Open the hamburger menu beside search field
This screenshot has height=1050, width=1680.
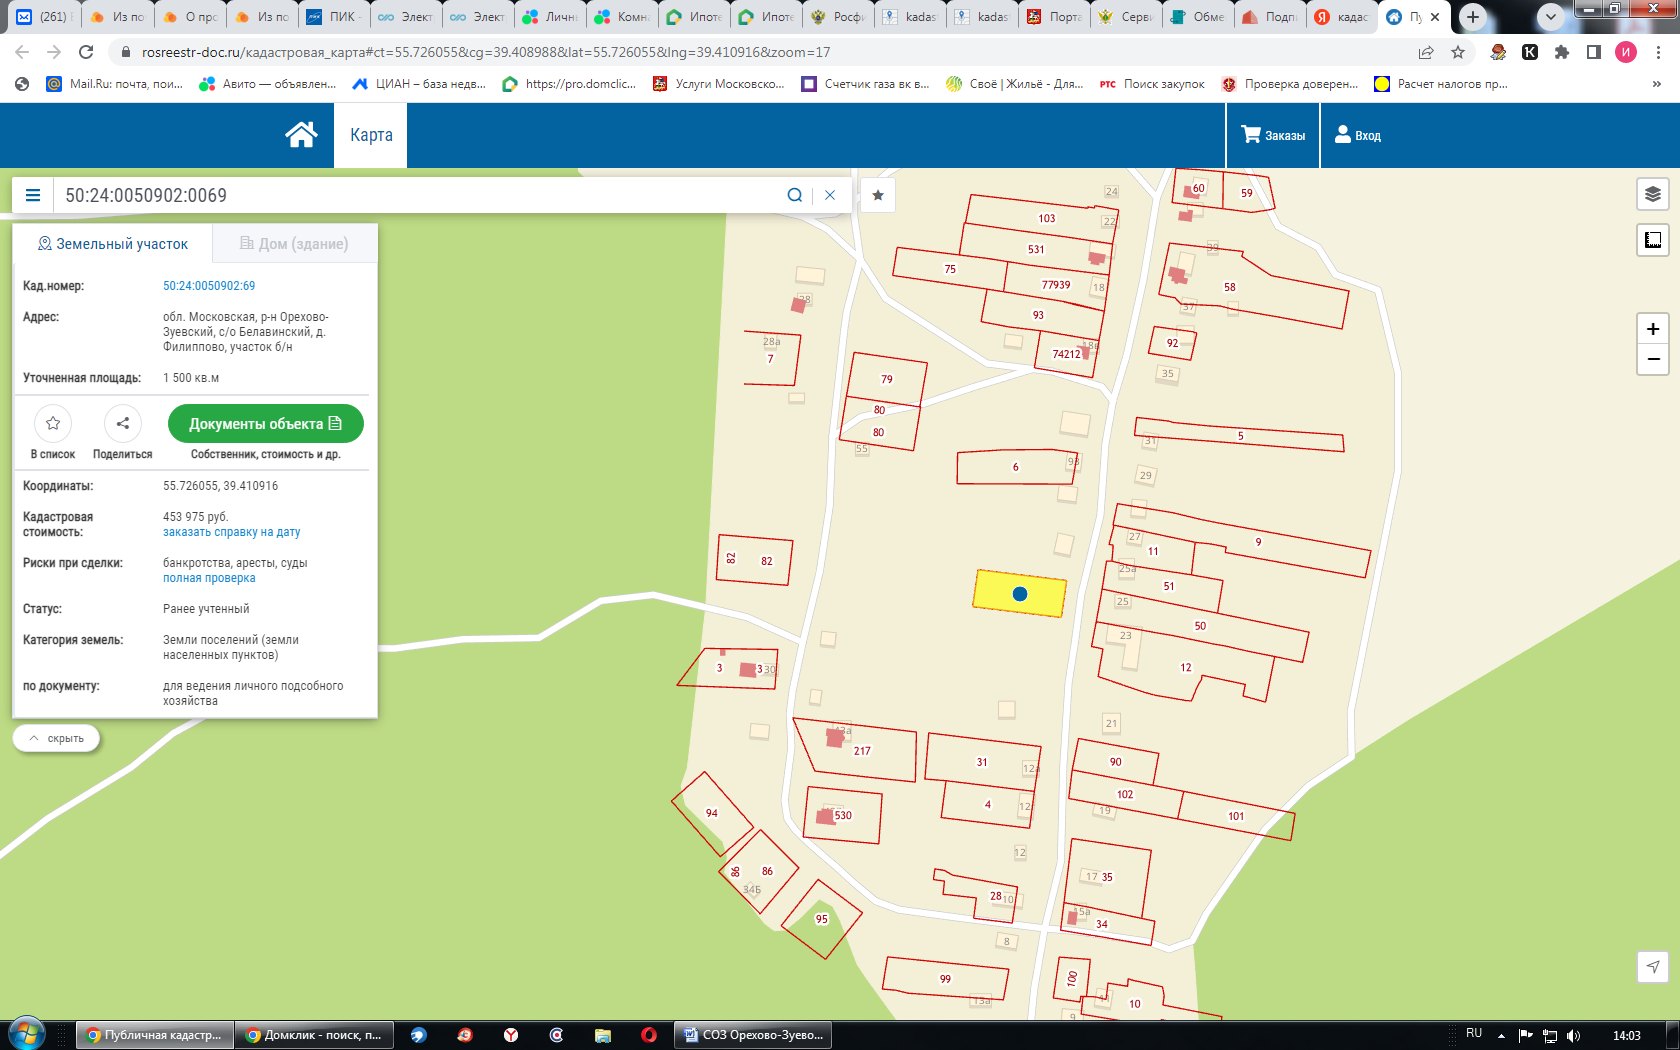pos(33,195)
